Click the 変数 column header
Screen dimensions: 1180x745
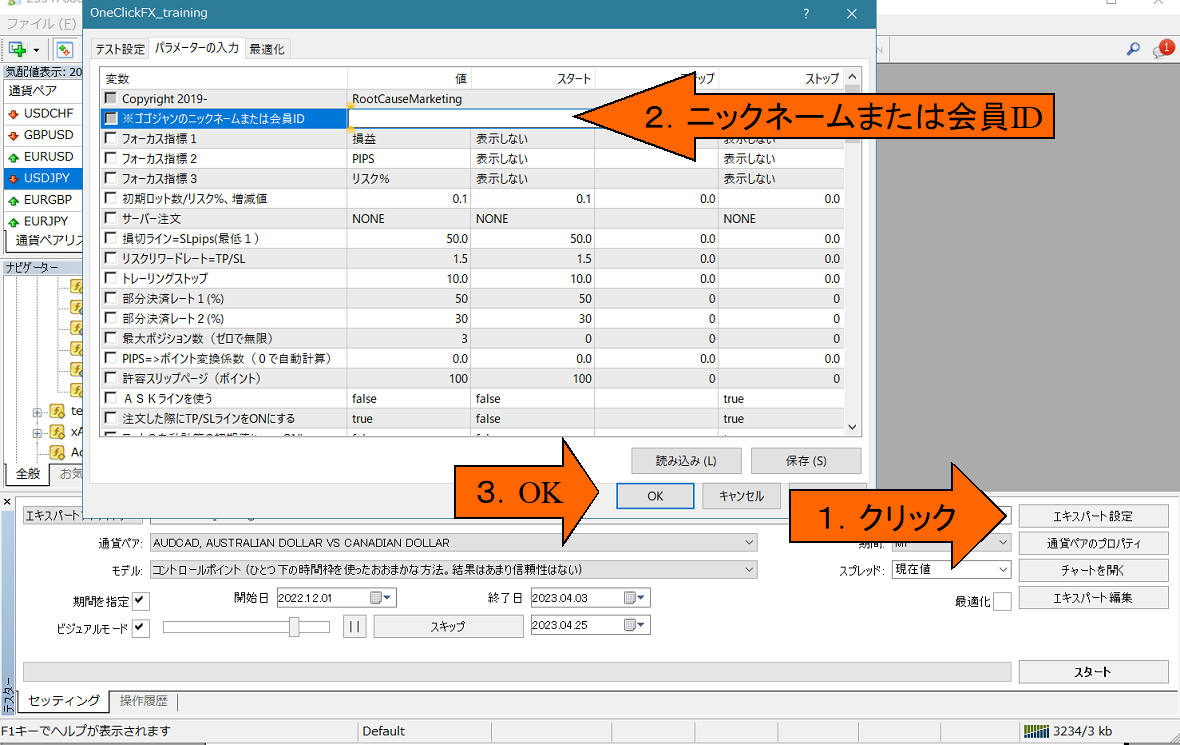tap(224, 78)
